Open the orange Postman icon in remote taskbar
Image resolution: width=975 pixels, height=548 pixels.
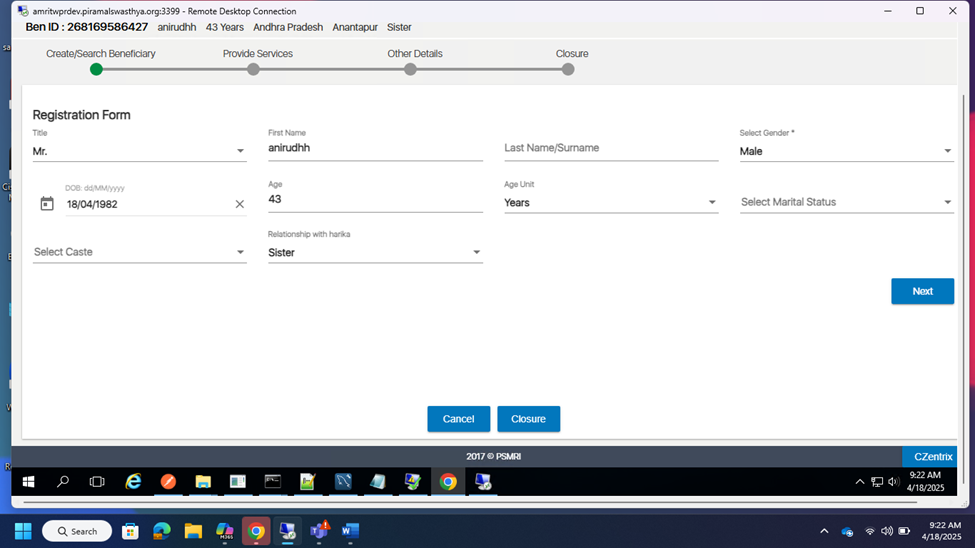[x=168, y=481]
